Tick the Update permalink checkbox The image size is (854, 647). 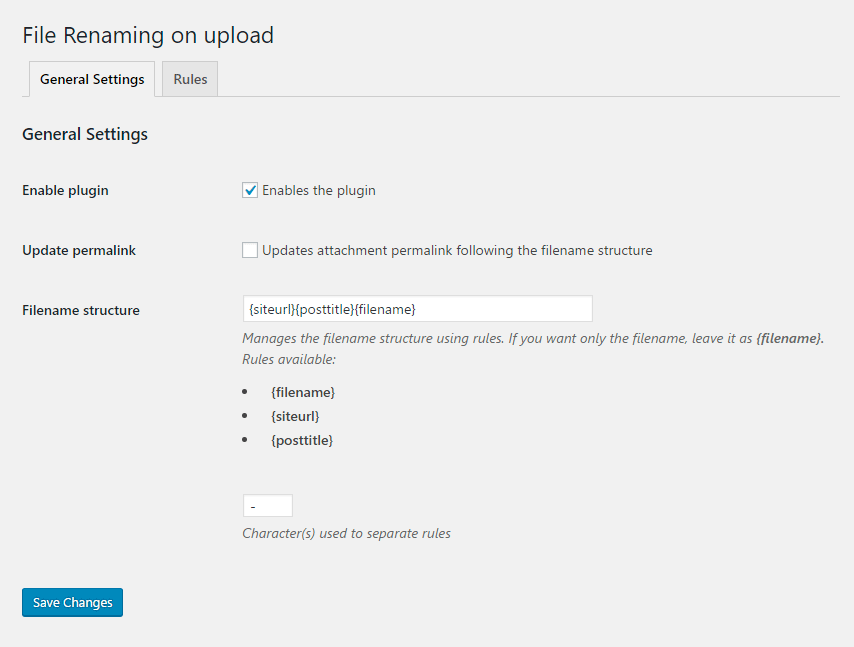[250, 250]
